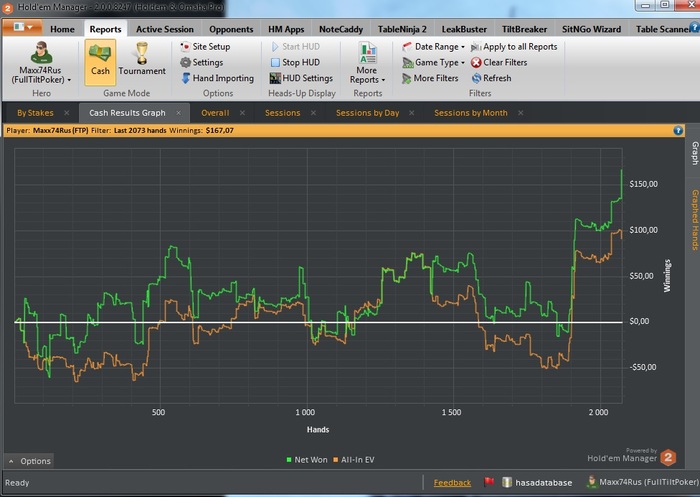Expand the Options panel

[x=29, y=461]
